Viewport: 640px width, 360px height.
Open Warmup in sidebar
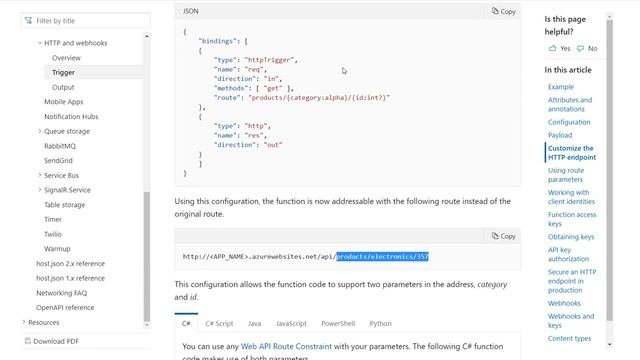click(57, 249)
